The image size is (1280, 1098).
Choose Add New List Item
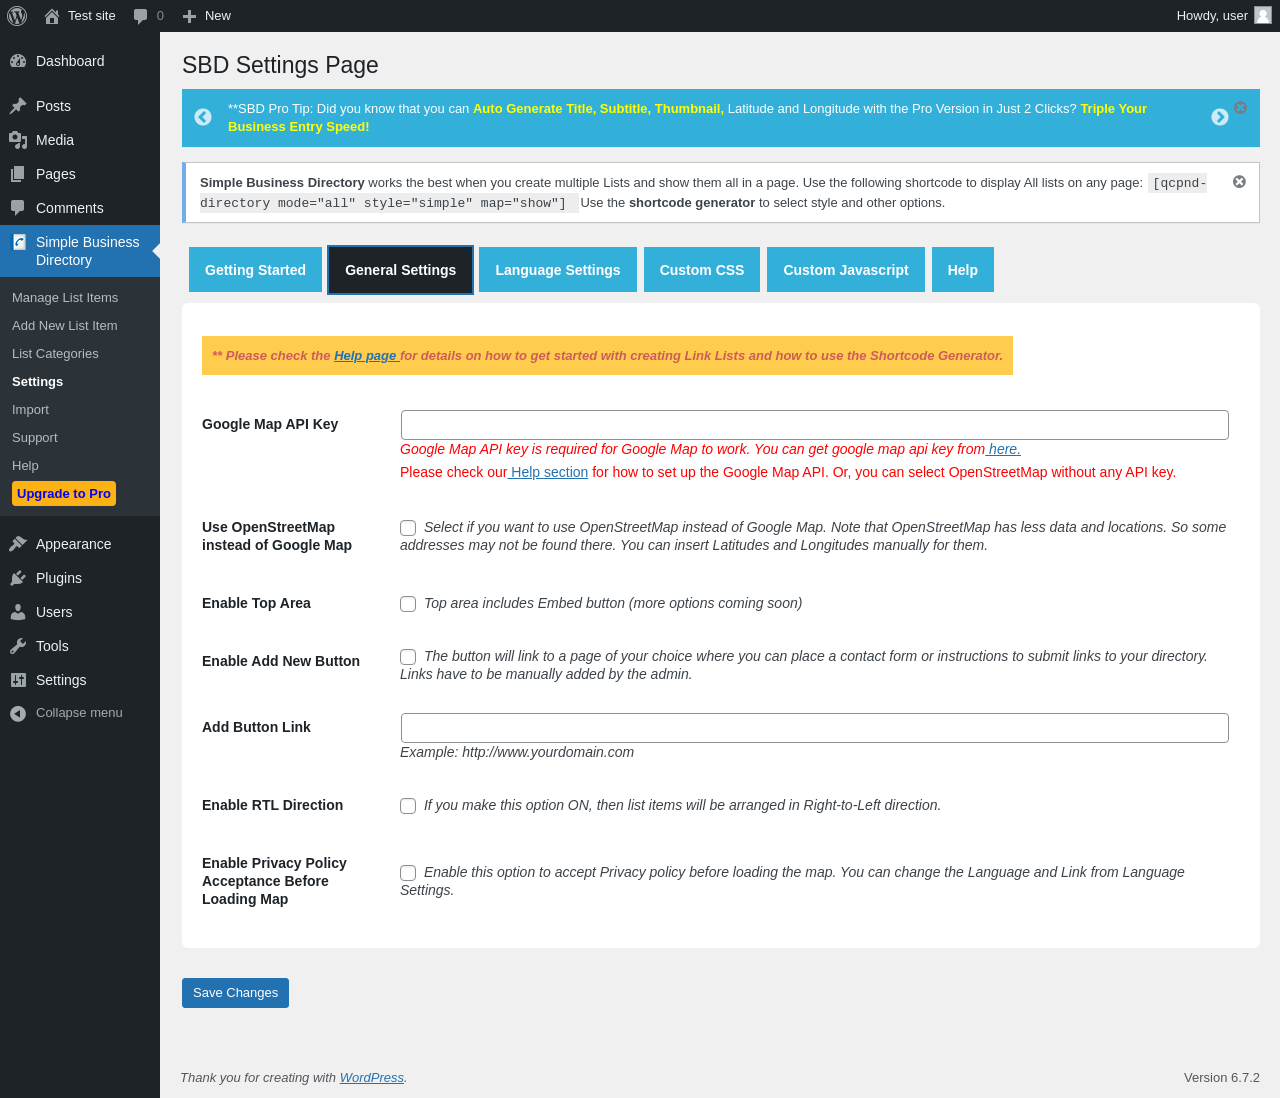tap(65, 326)
